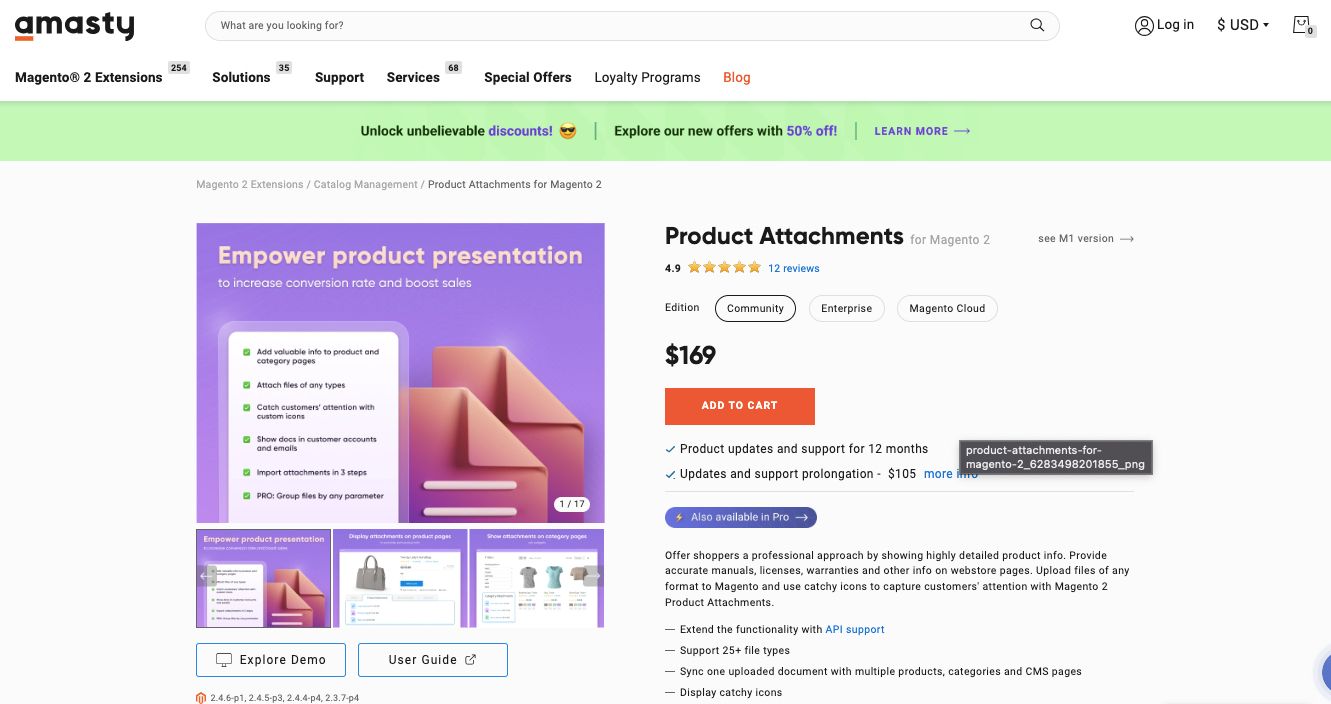
Task: Click the fifth star in the rating
Action: [754, 268]
